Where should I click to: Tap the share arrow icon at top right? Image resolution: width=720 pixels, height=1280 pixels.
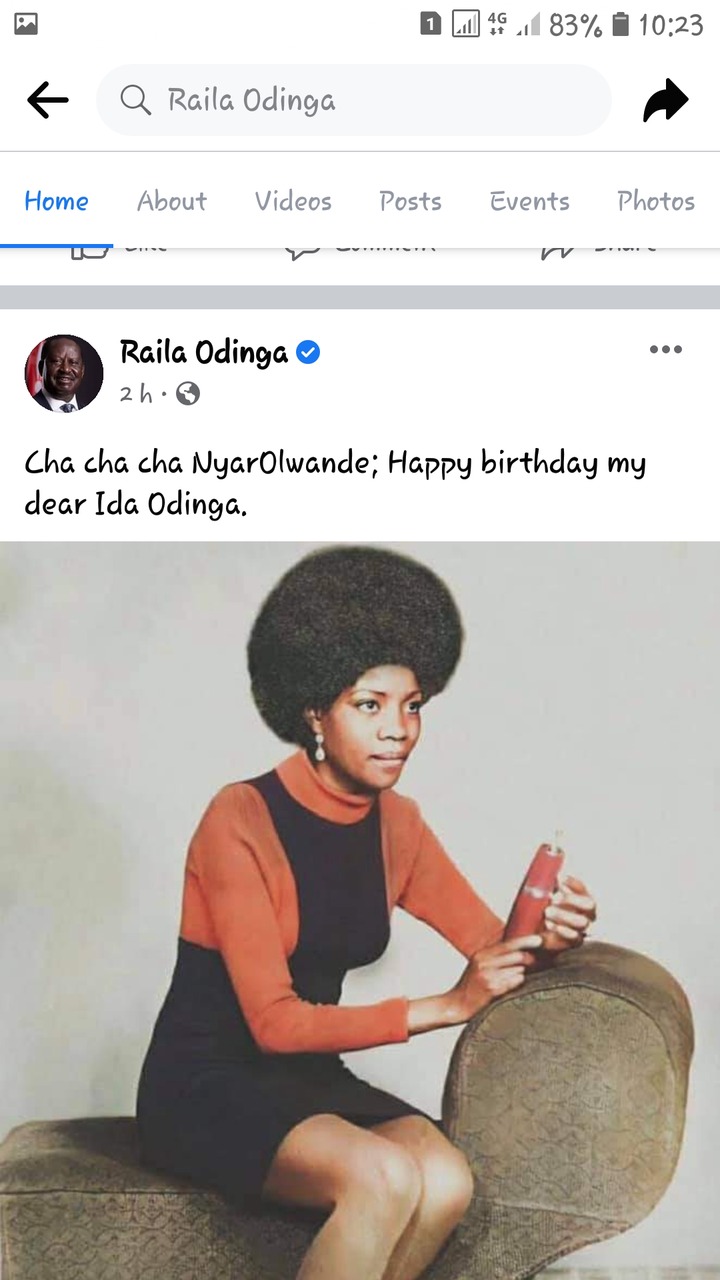[666, 100]
